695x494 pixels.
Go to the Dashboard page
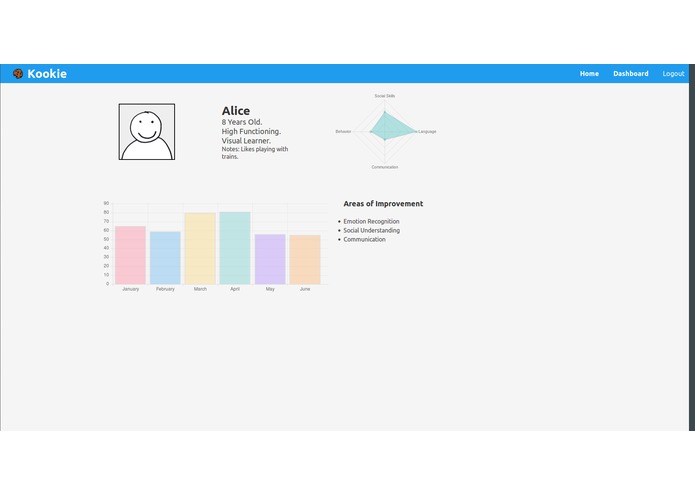point(631,74)
